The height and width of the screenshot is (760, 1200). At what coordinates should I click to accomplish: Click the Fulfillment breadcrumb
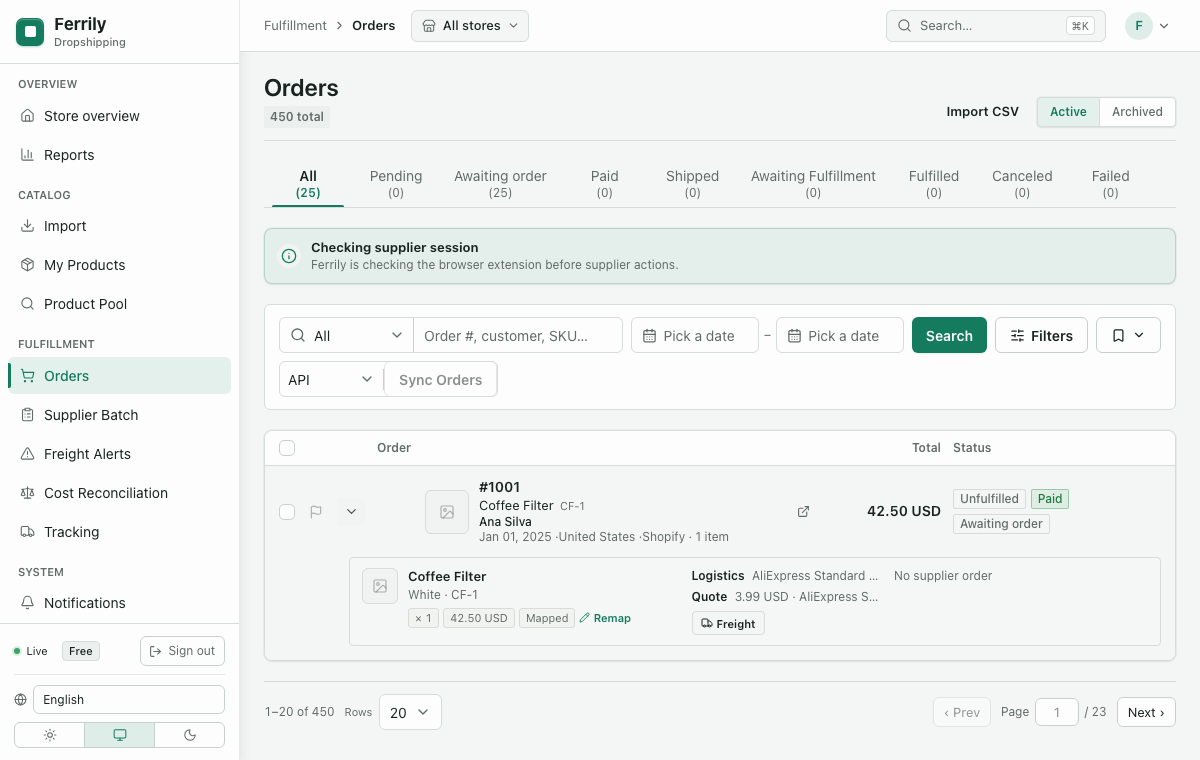[x=295, y=26]
